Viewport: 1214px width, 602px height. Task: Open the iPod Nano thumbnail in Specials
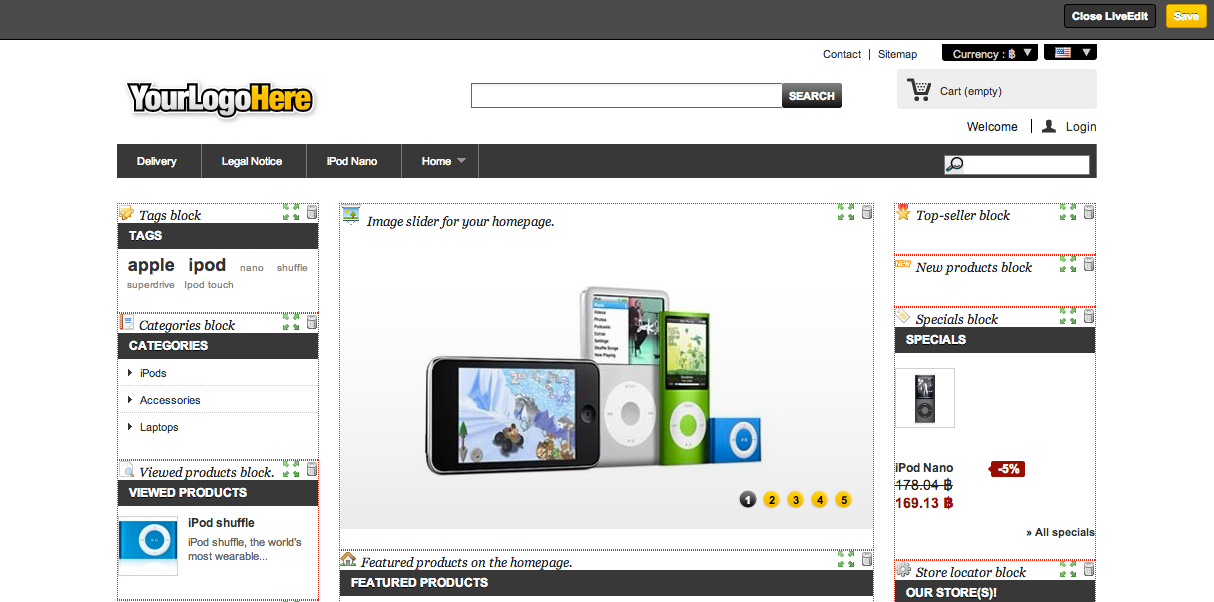click(925, 398)
